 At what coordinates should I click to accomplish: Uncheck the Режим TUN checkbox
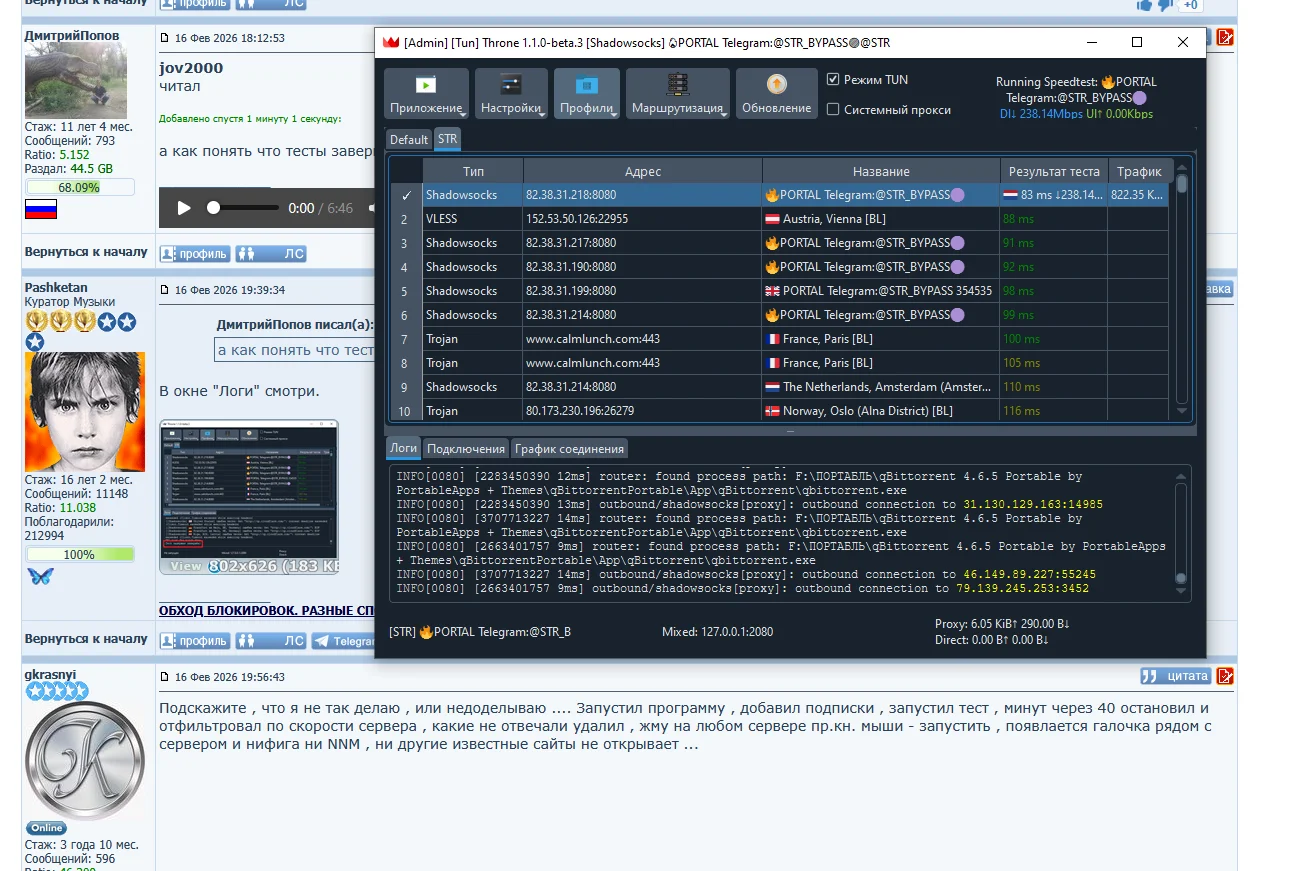833,80
